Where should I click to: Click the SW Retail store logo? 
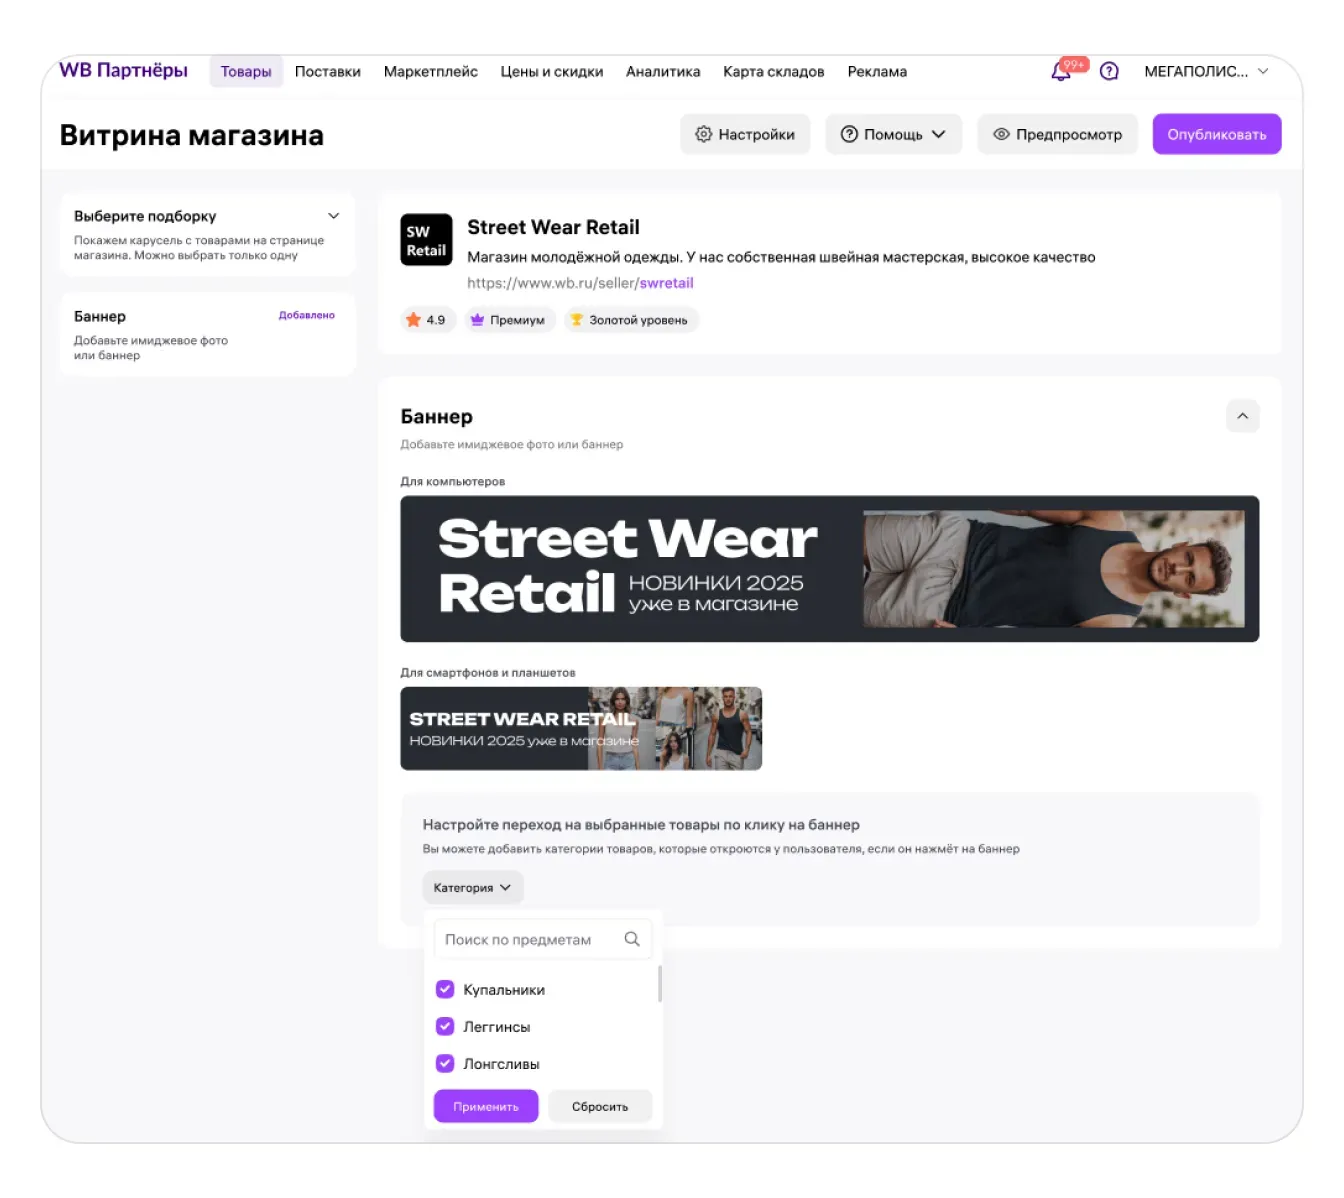(426, 240)
